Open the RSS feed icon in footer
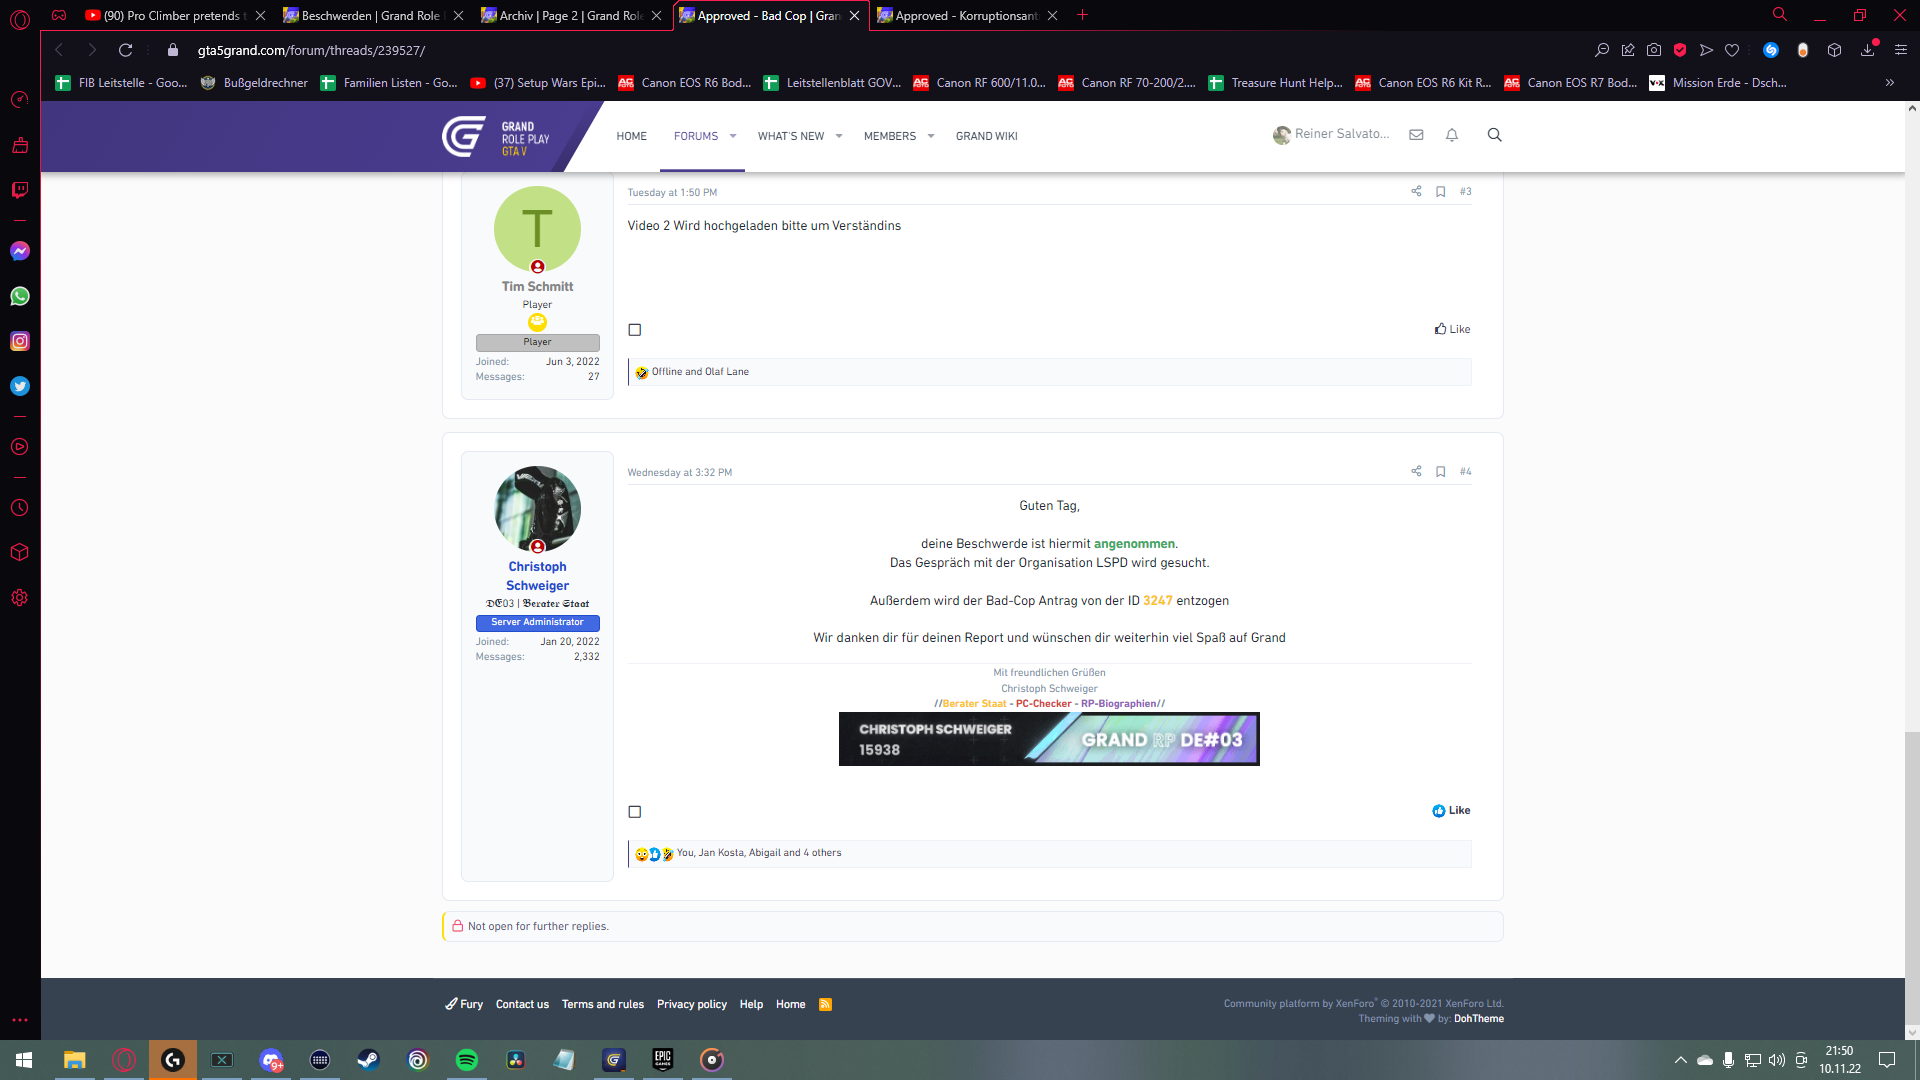The image size is (1920, 1080). tap(825, 1004)
